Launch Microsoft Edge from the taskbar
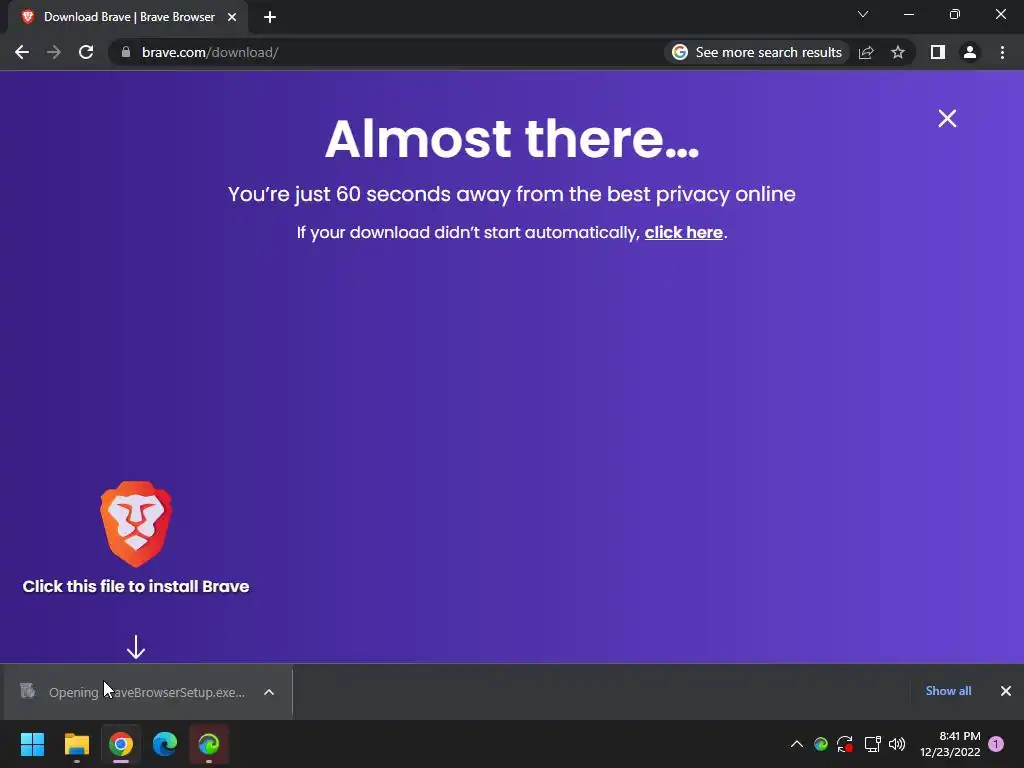Image resolution: width=1024 pixels, height=768 pixels. [x=165, y=744]
